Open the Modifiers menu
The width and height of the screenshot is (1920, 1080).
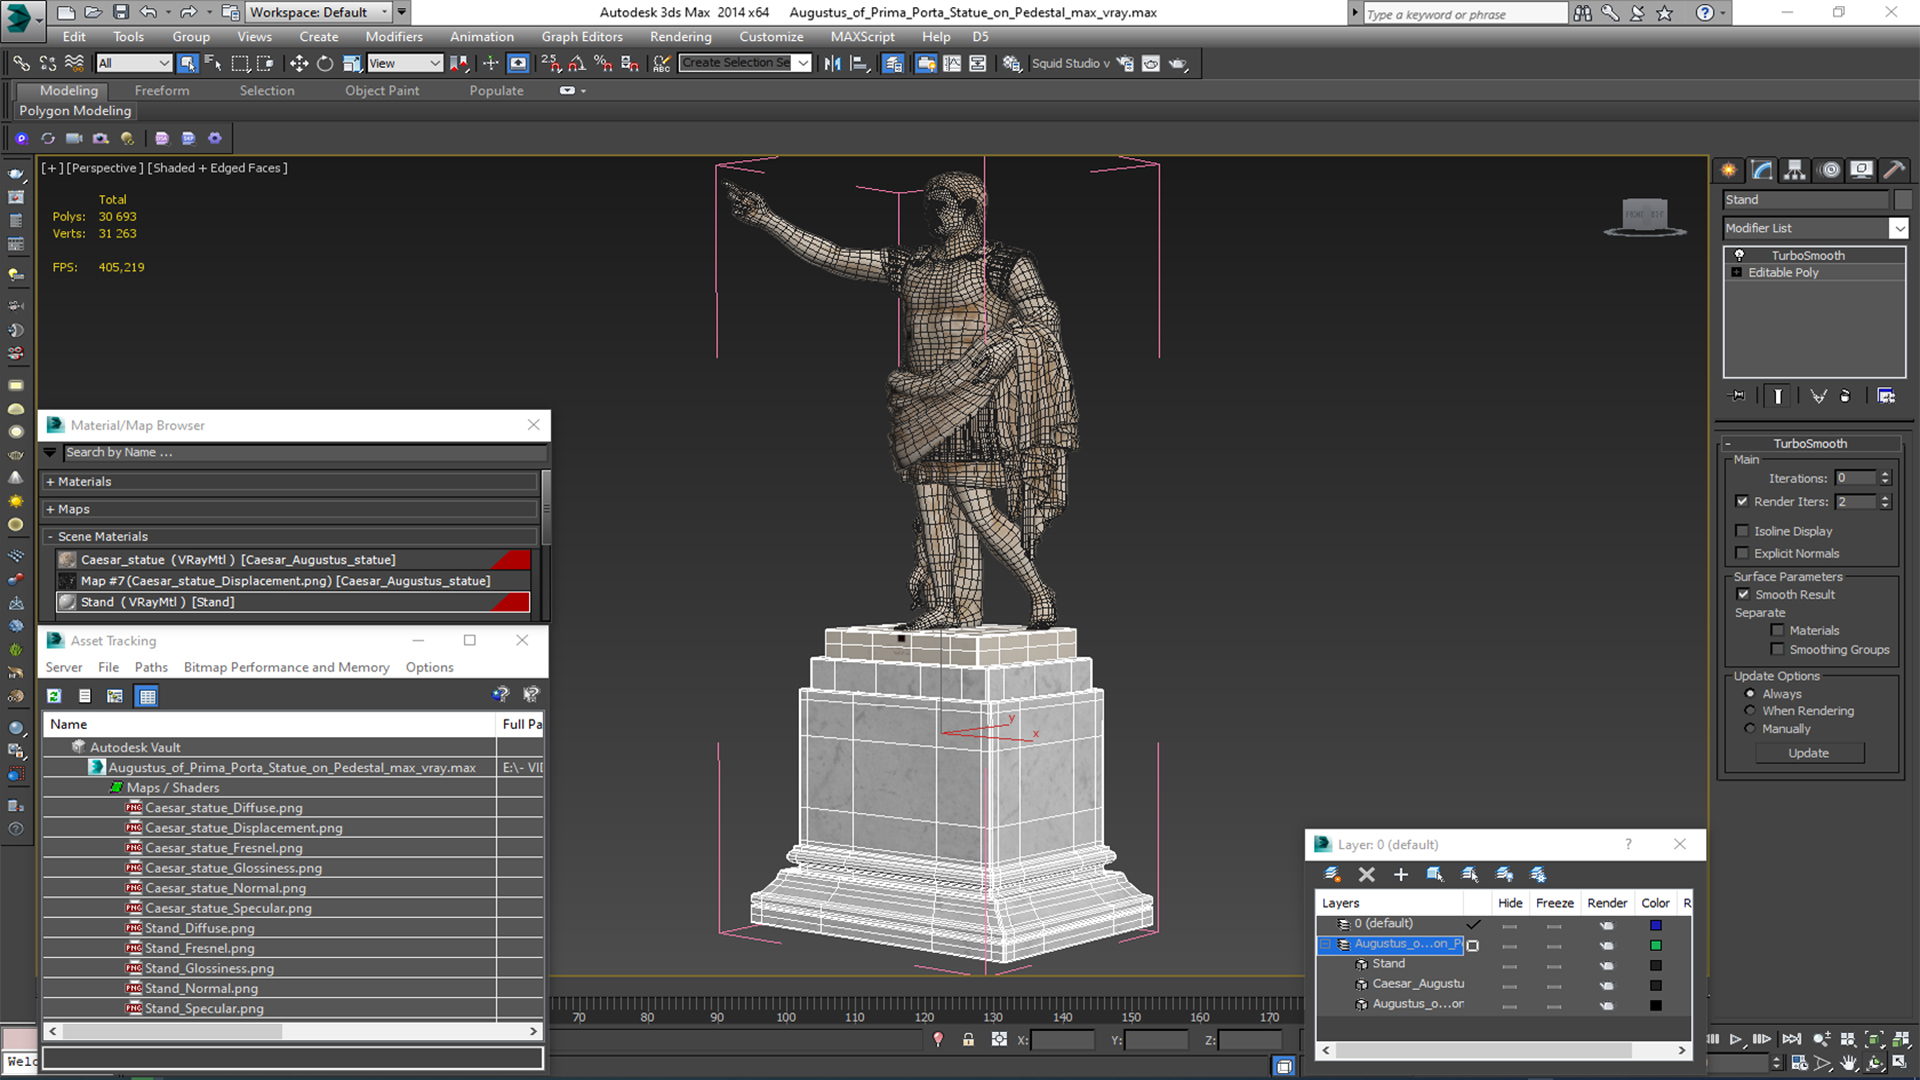tap(393, 36)
